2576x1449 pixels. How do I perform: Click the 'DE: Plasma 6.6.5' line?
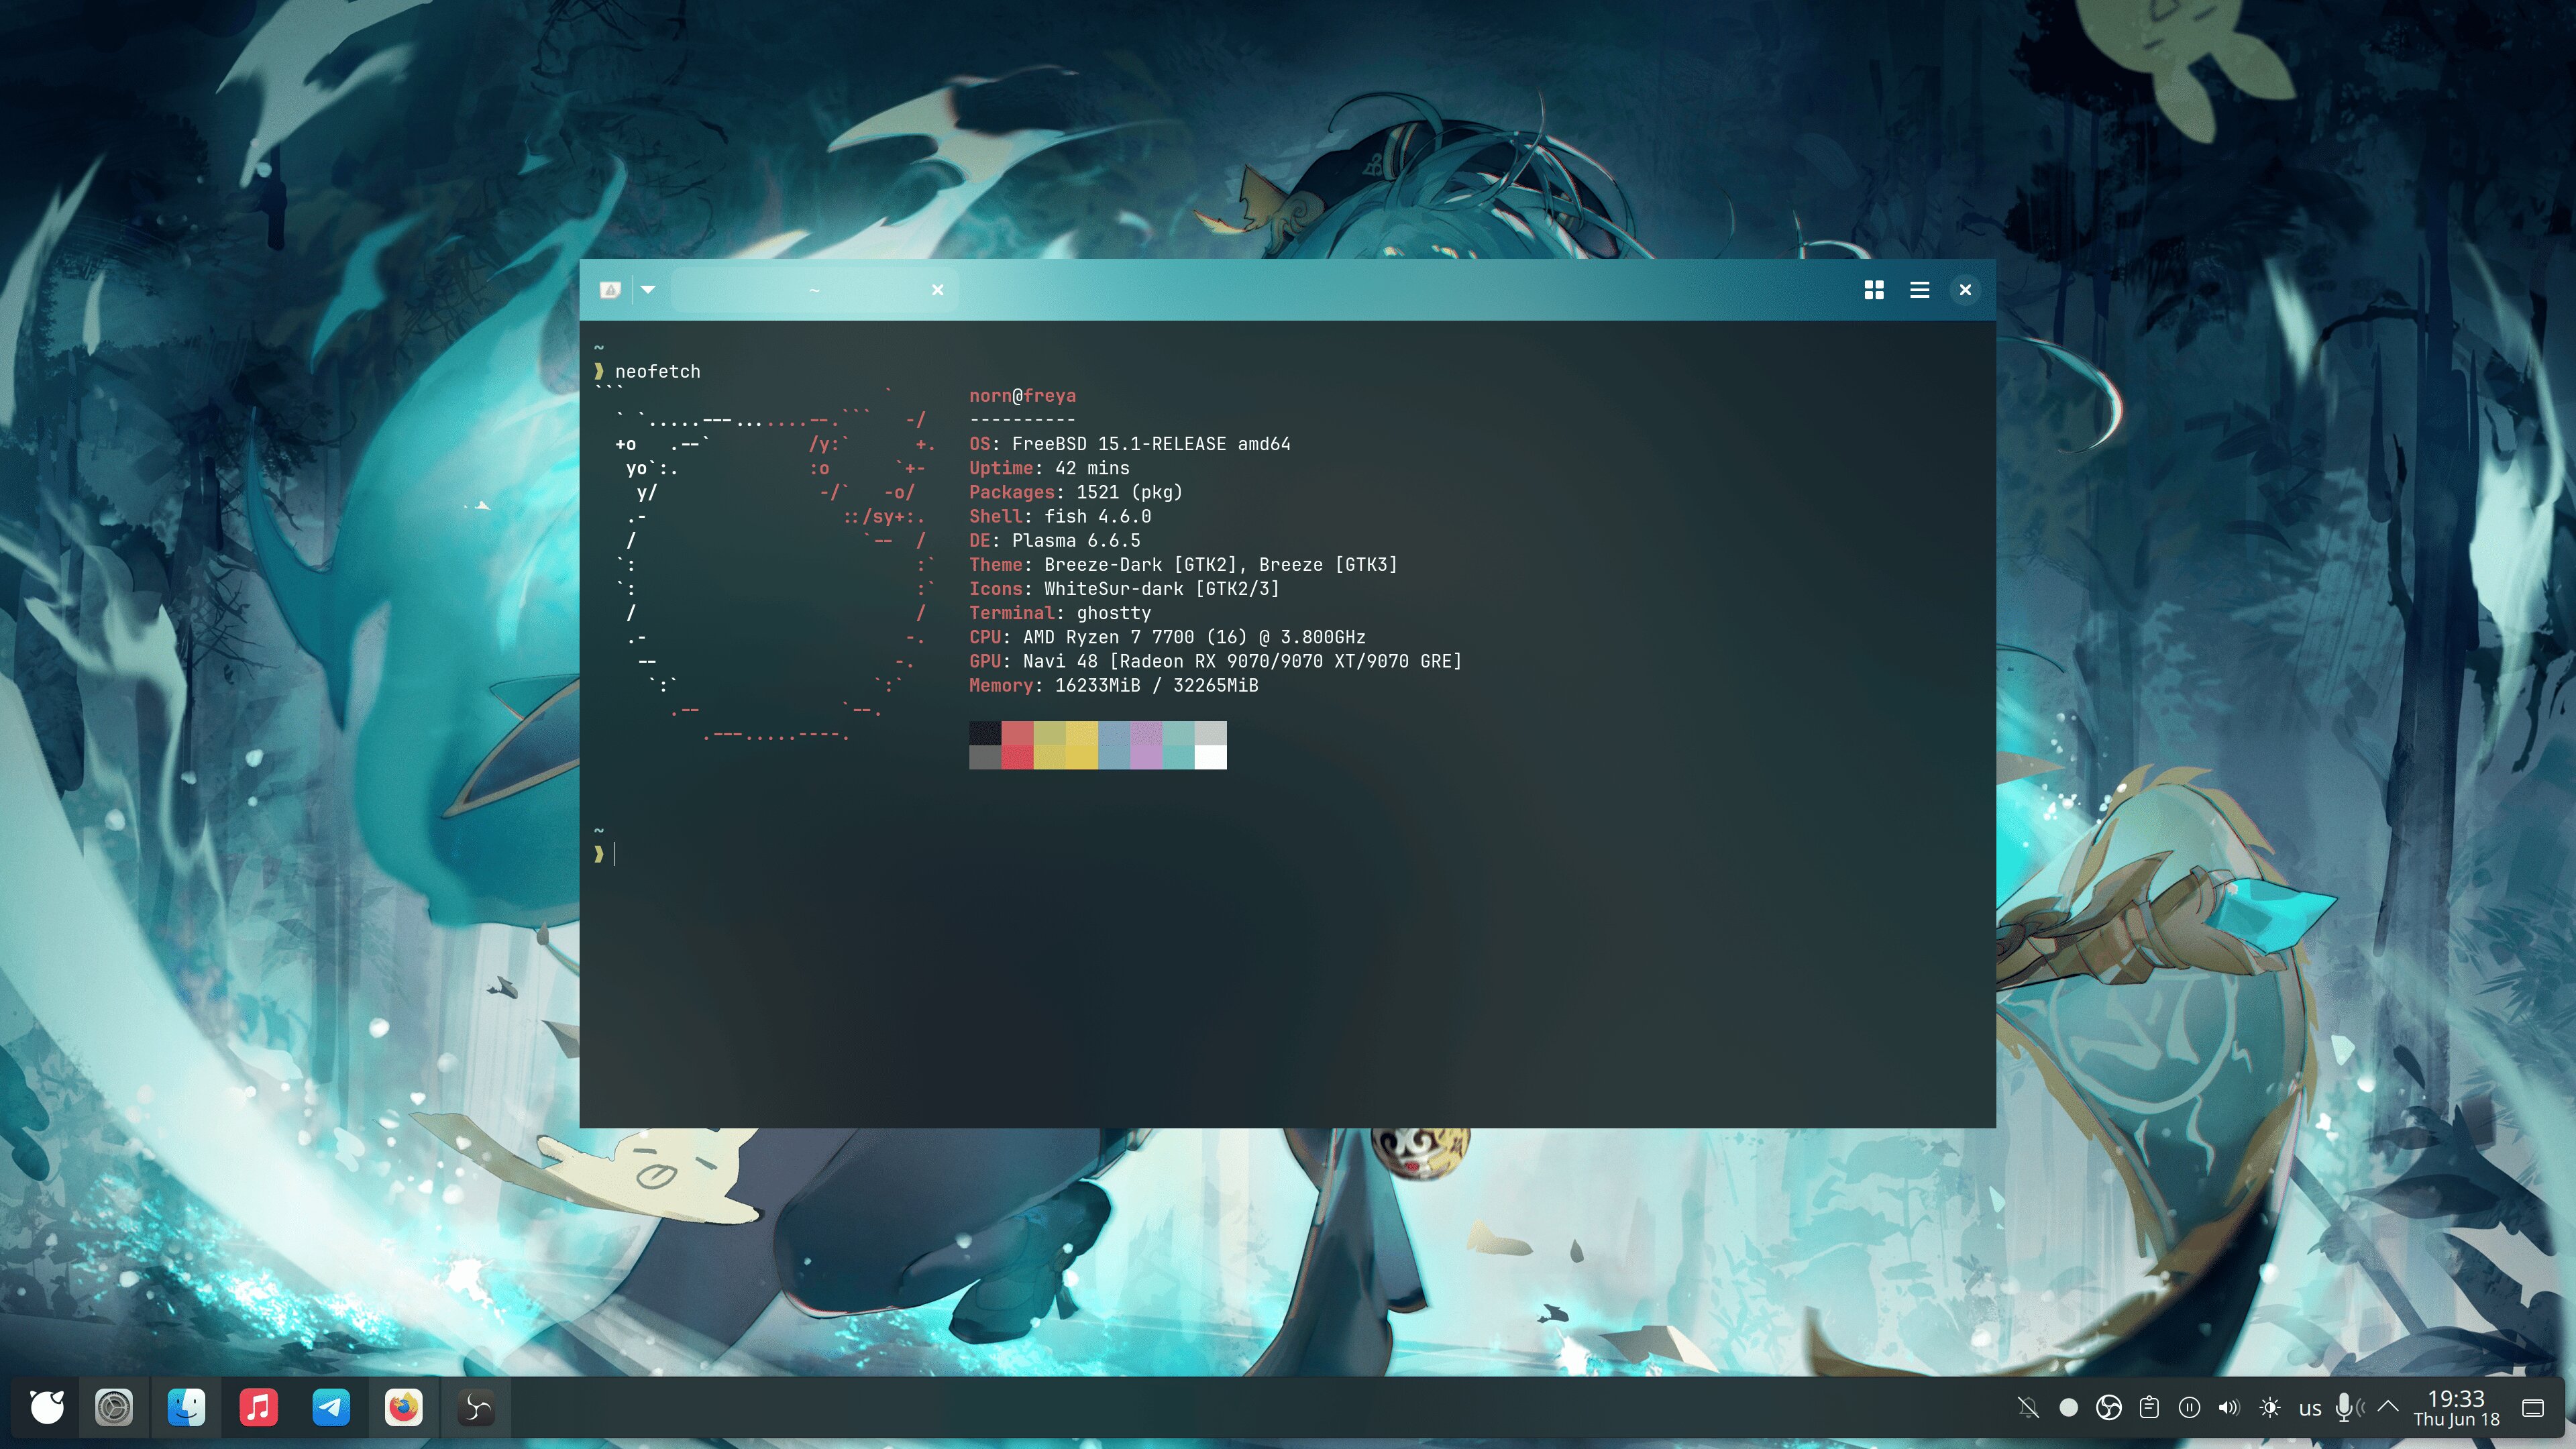1054,540
